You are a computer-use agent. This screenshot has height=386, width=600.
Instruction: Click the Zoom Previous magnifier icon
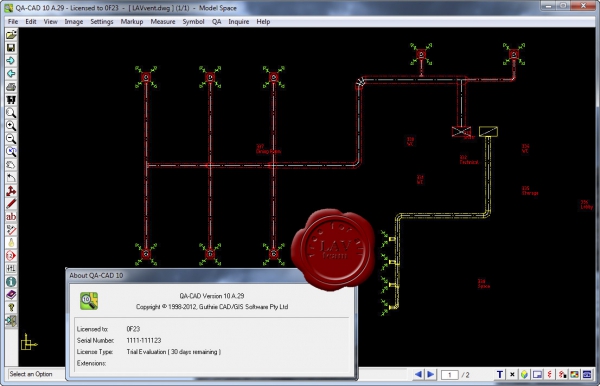pyautogui.click(x=11, y=152)
